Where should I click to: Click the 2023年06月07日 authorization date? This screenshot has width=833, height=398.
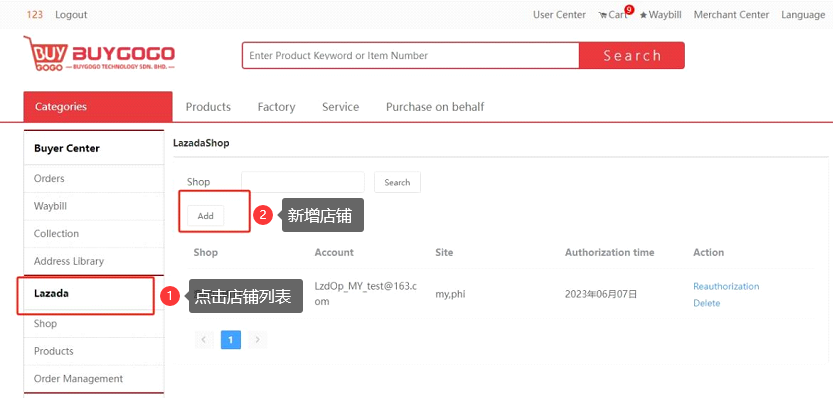tap(601, 294)
